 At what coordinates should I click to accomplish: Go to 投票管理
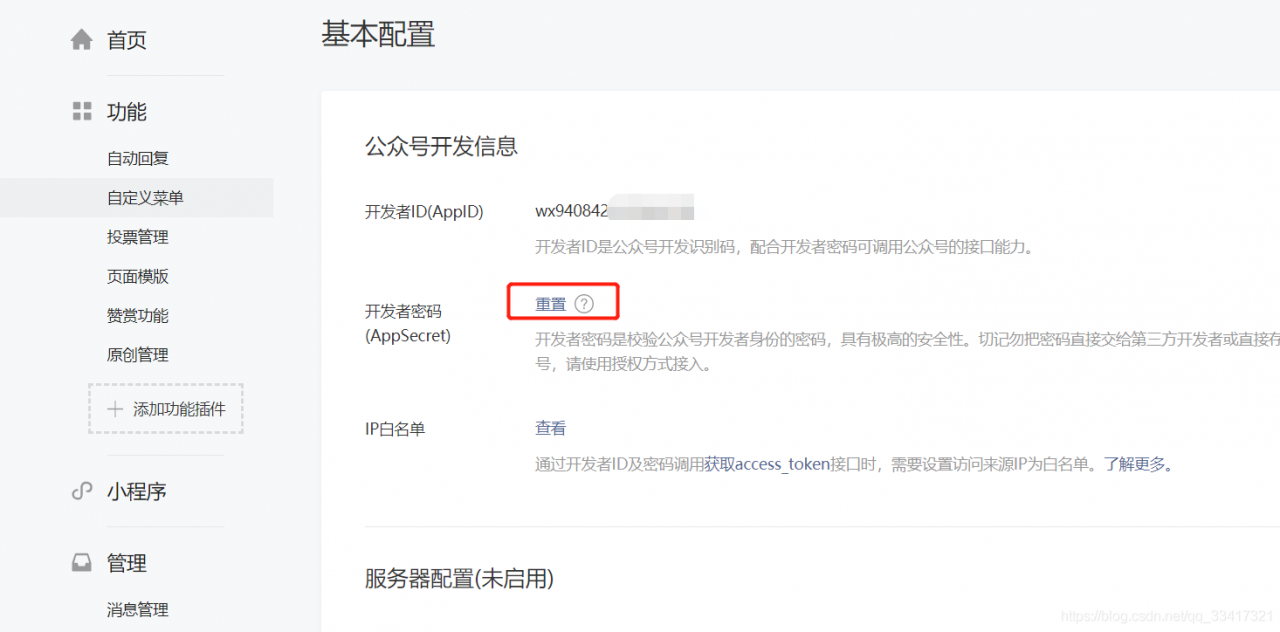tap(138, 237)
